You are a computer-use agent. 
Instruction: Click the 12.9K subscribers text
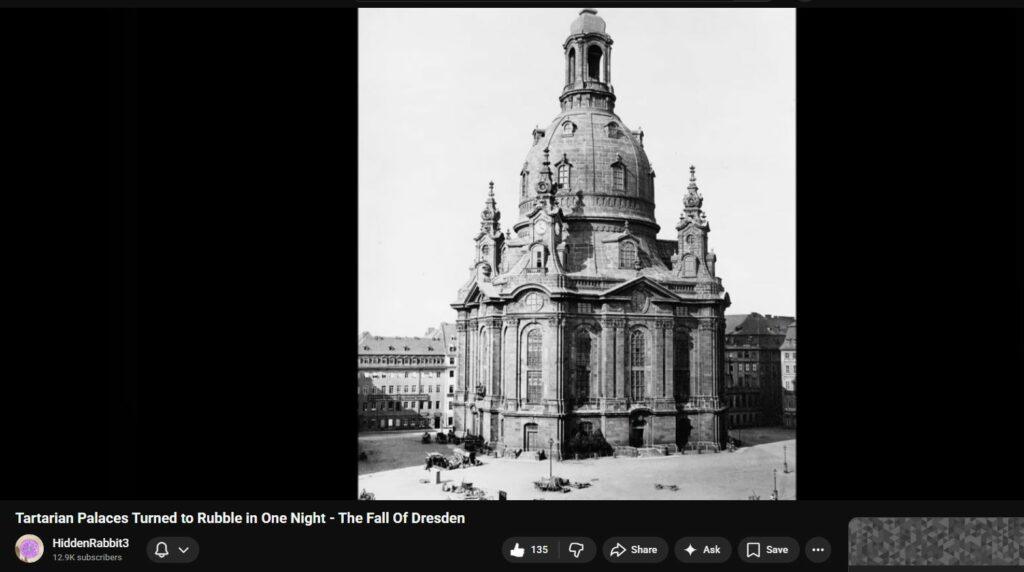(x=87, y=558)
